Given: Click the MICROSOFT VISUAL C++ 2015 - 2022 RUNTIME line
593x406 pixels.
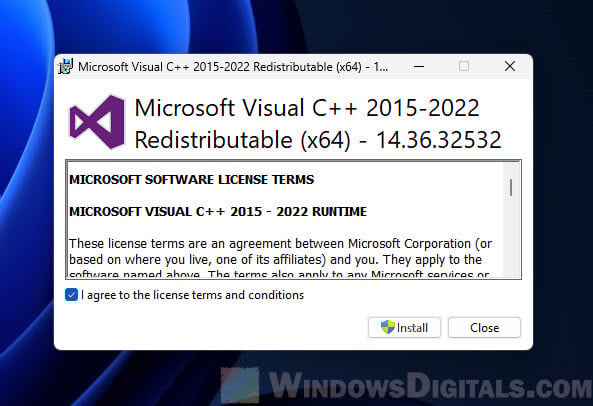Looking at the screenshot, I should [x=218, y=212].
